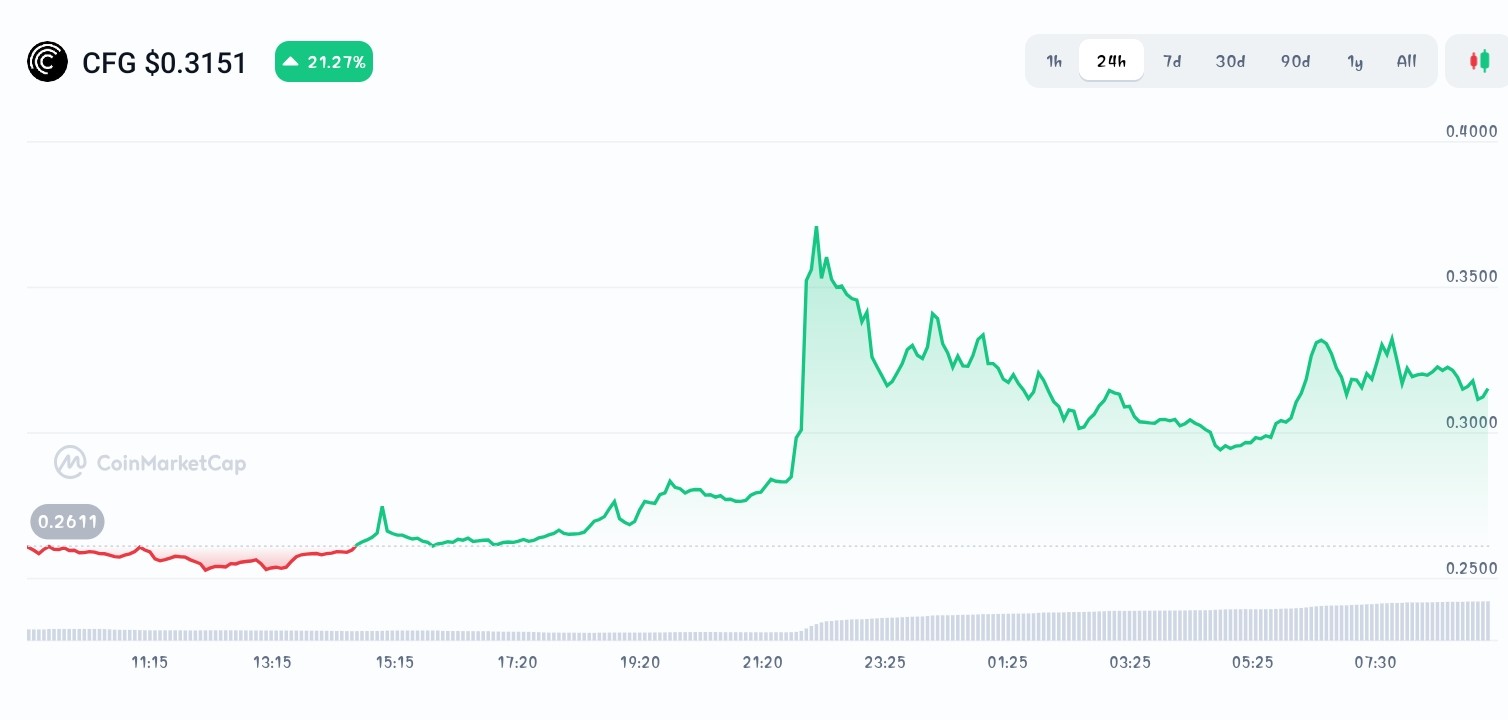Image resolution: width=1508 pixels, height=720 pixels.
Task: Click the 11:15 time axis label
Action: pos(149,662)
